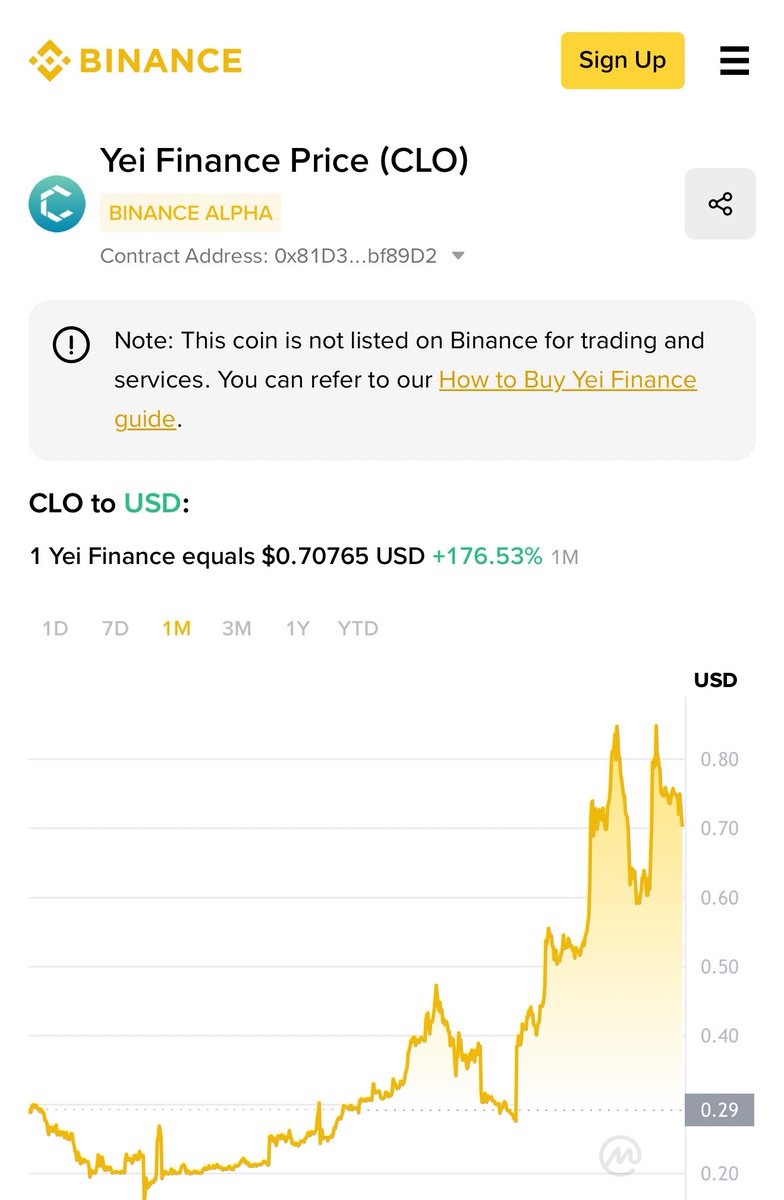
Task: Click the contract address text
Action: 268,256
